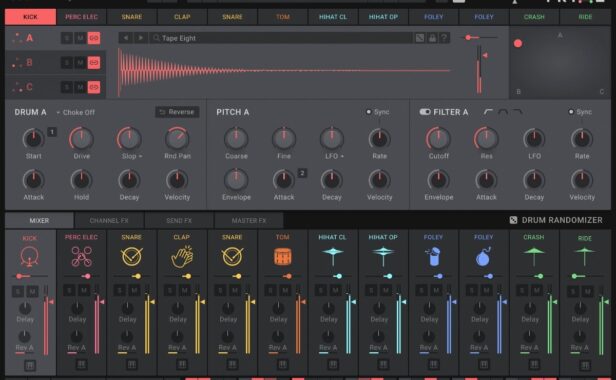Click the Coarse knob in Pitch A
Viewport: 616px width, 380px height.
click(x=236, y=138)
